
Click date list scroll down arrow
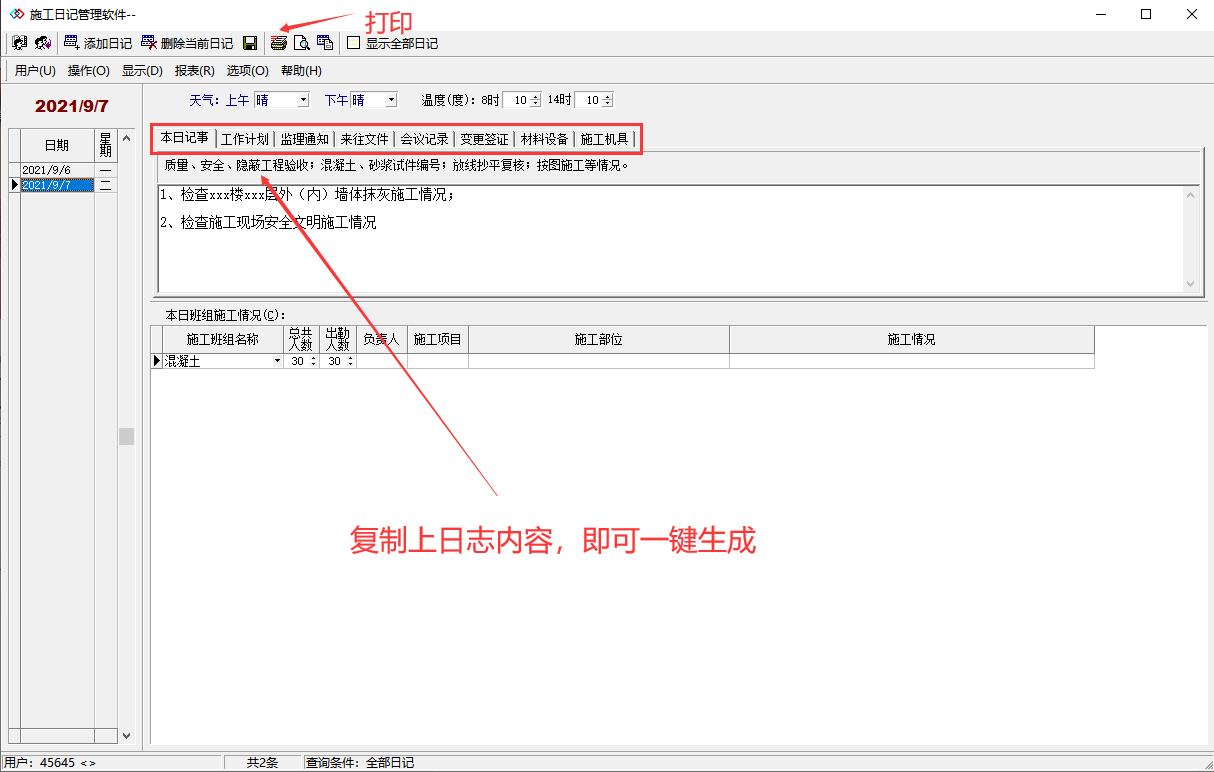pyautogui.click(x=126, y=735)
